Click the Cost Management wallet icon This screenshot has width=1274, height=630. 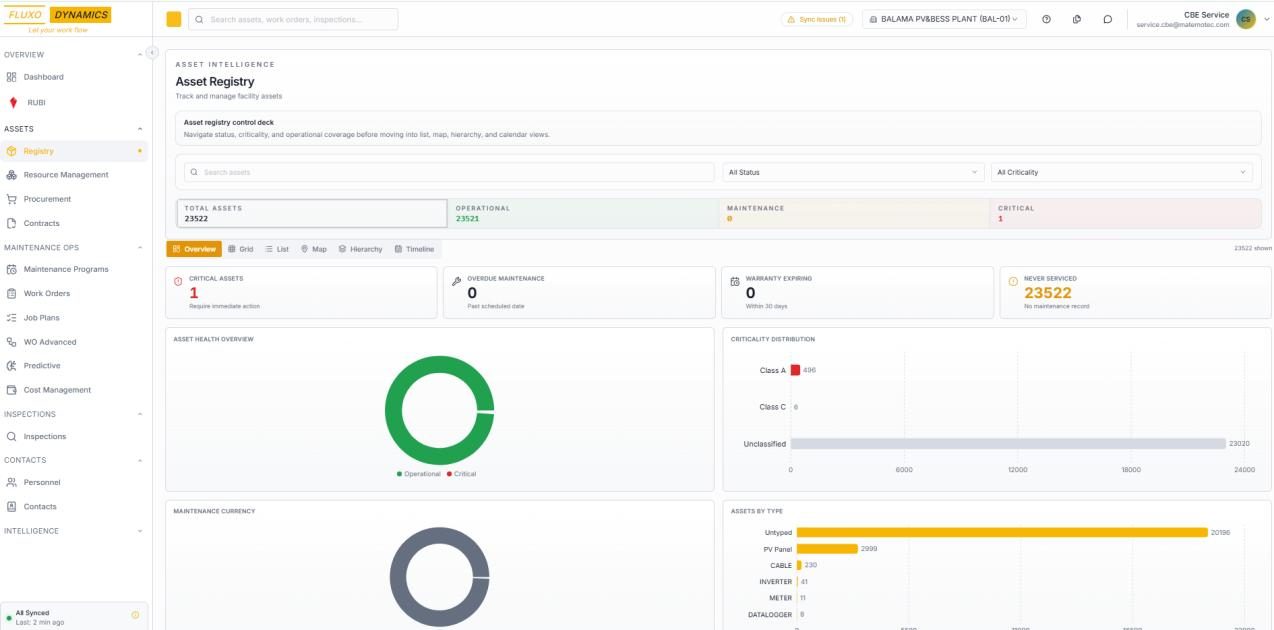(12, 390)
